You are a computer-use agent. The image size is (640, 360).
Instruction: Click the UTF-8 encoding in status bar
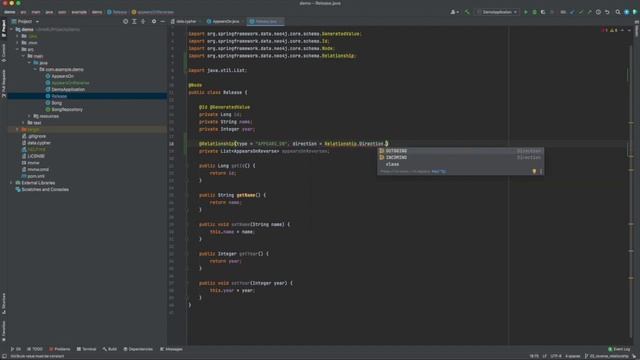(x=556, y=356)
